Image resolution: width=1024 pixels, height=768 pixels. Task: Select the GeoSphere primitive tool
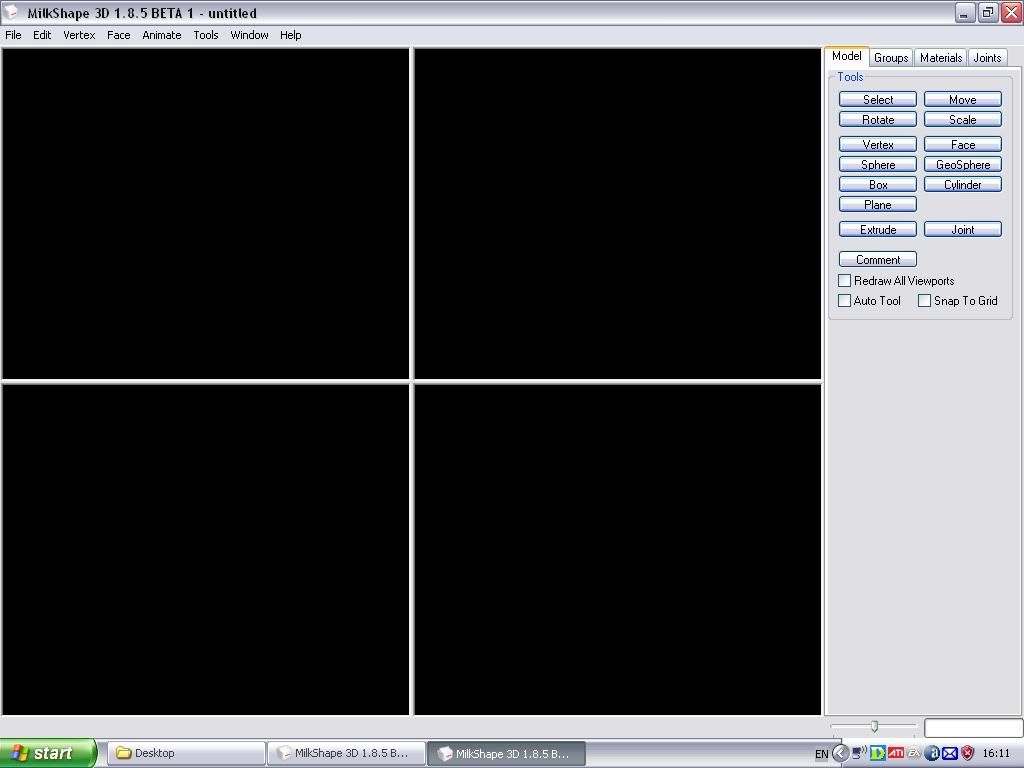[963, 165]
